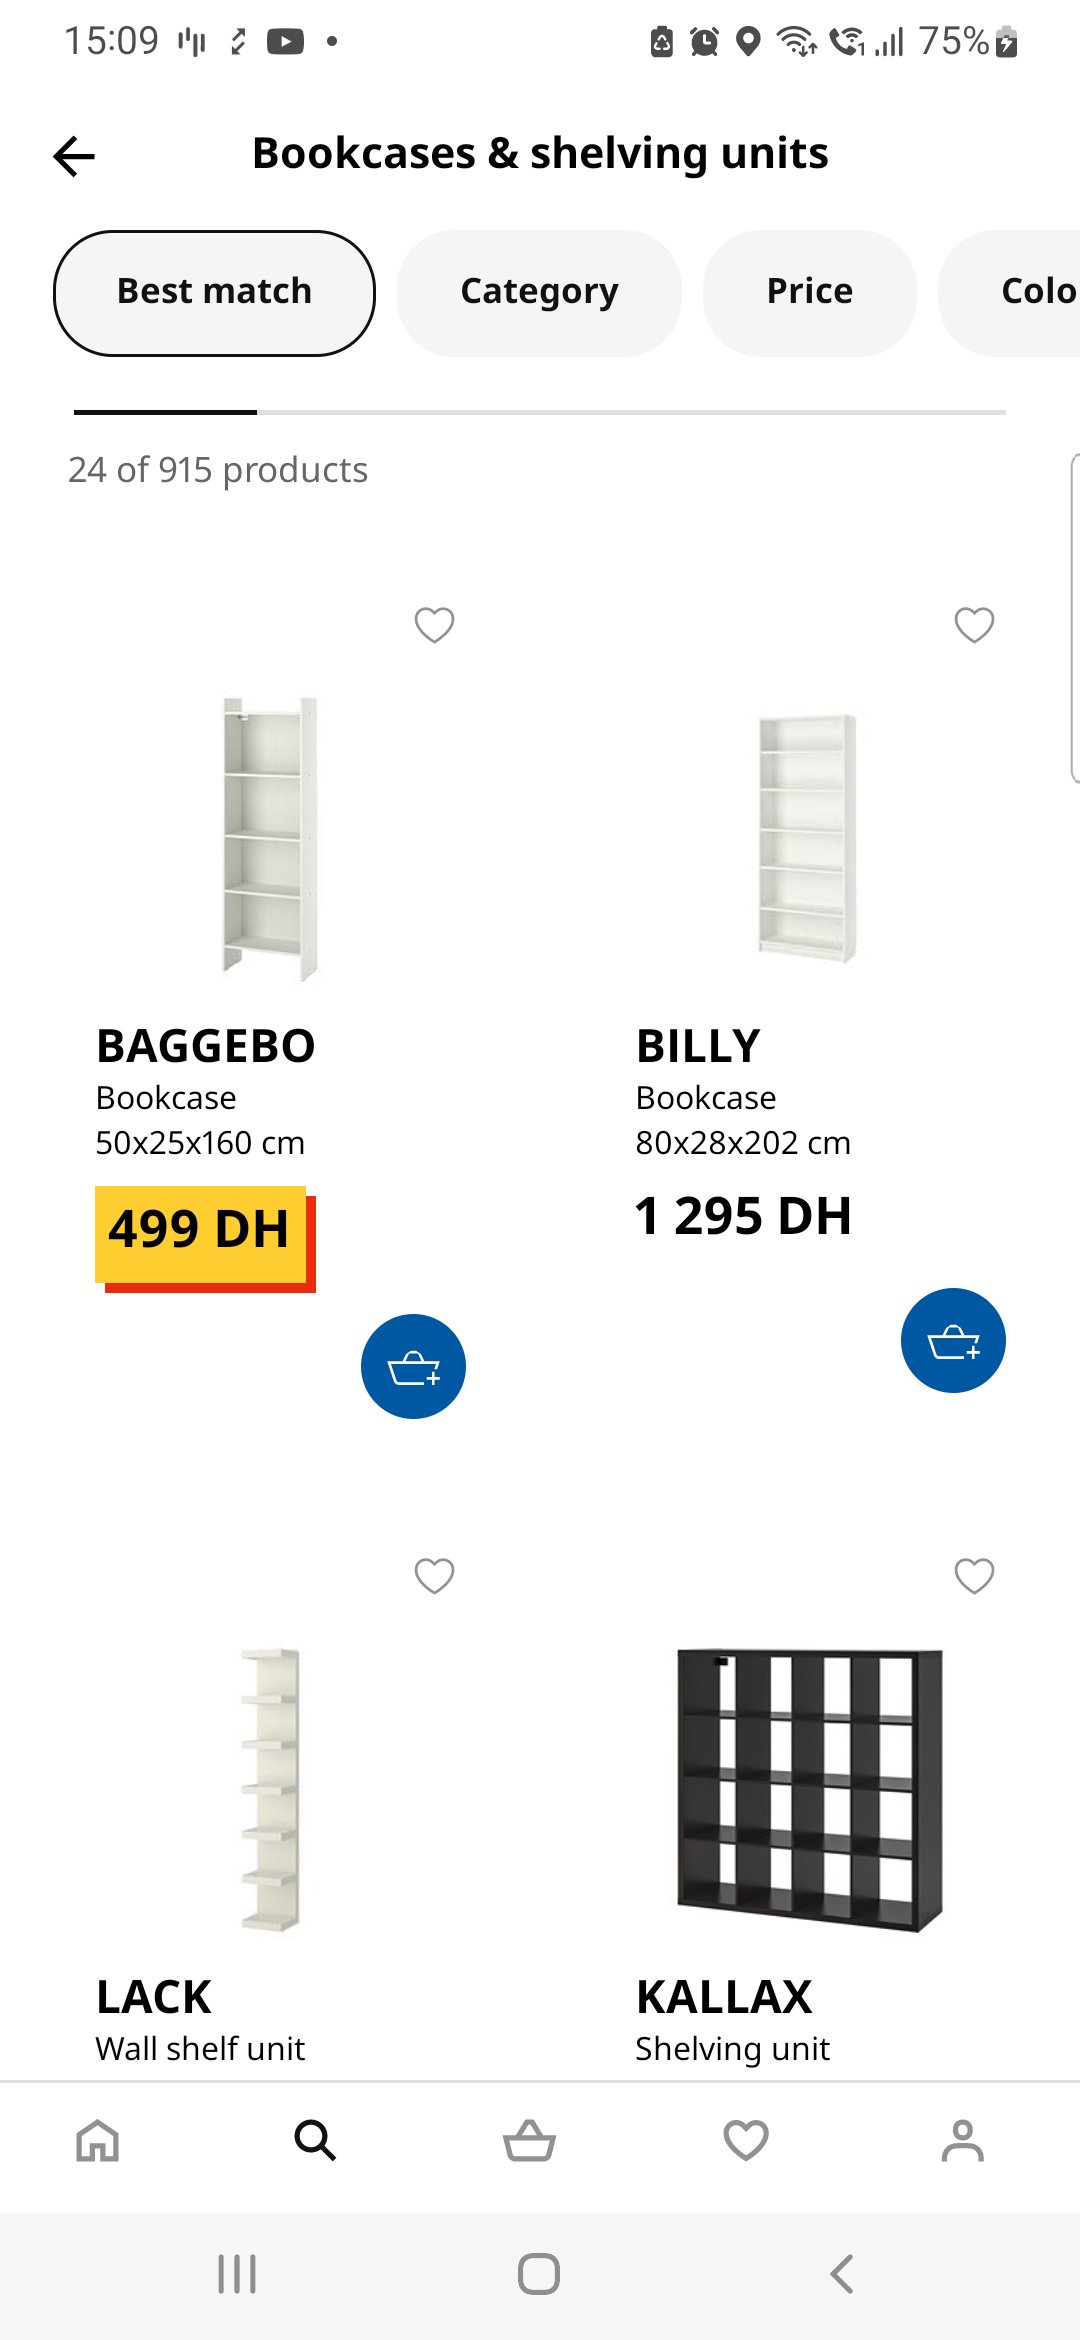Open the KALLAX shelving unit link
This screenshot has width=1080, height=2340.
[724, 1998]
